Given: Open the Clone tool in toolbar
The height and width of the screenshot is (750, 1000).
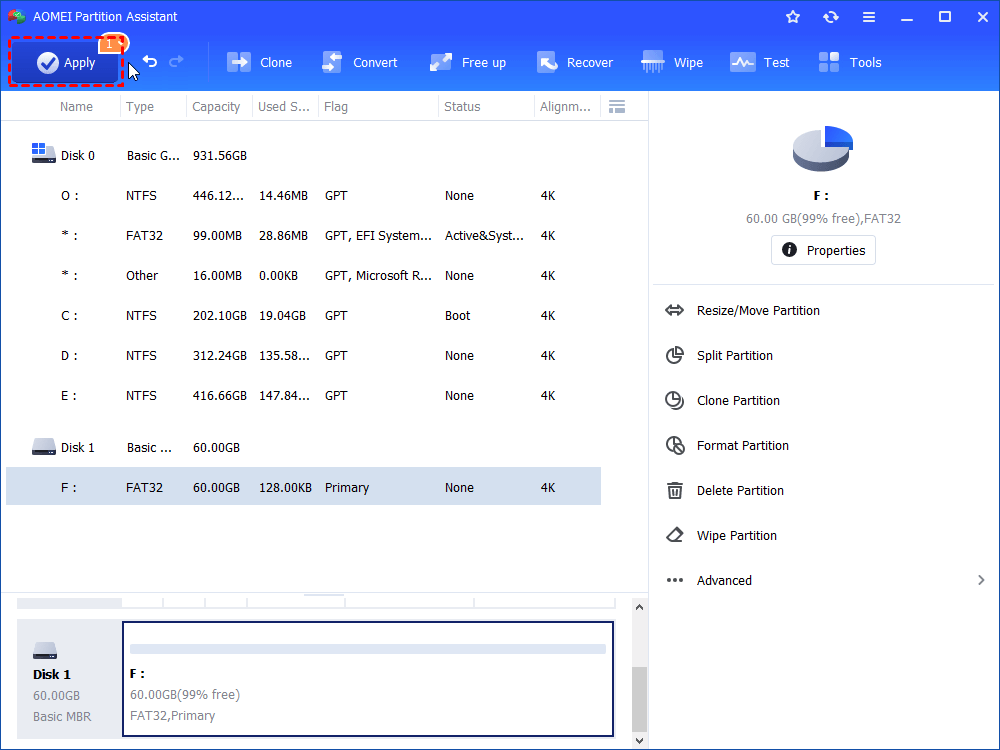Looking at the screenshot, I should click(x=259, y=63).
